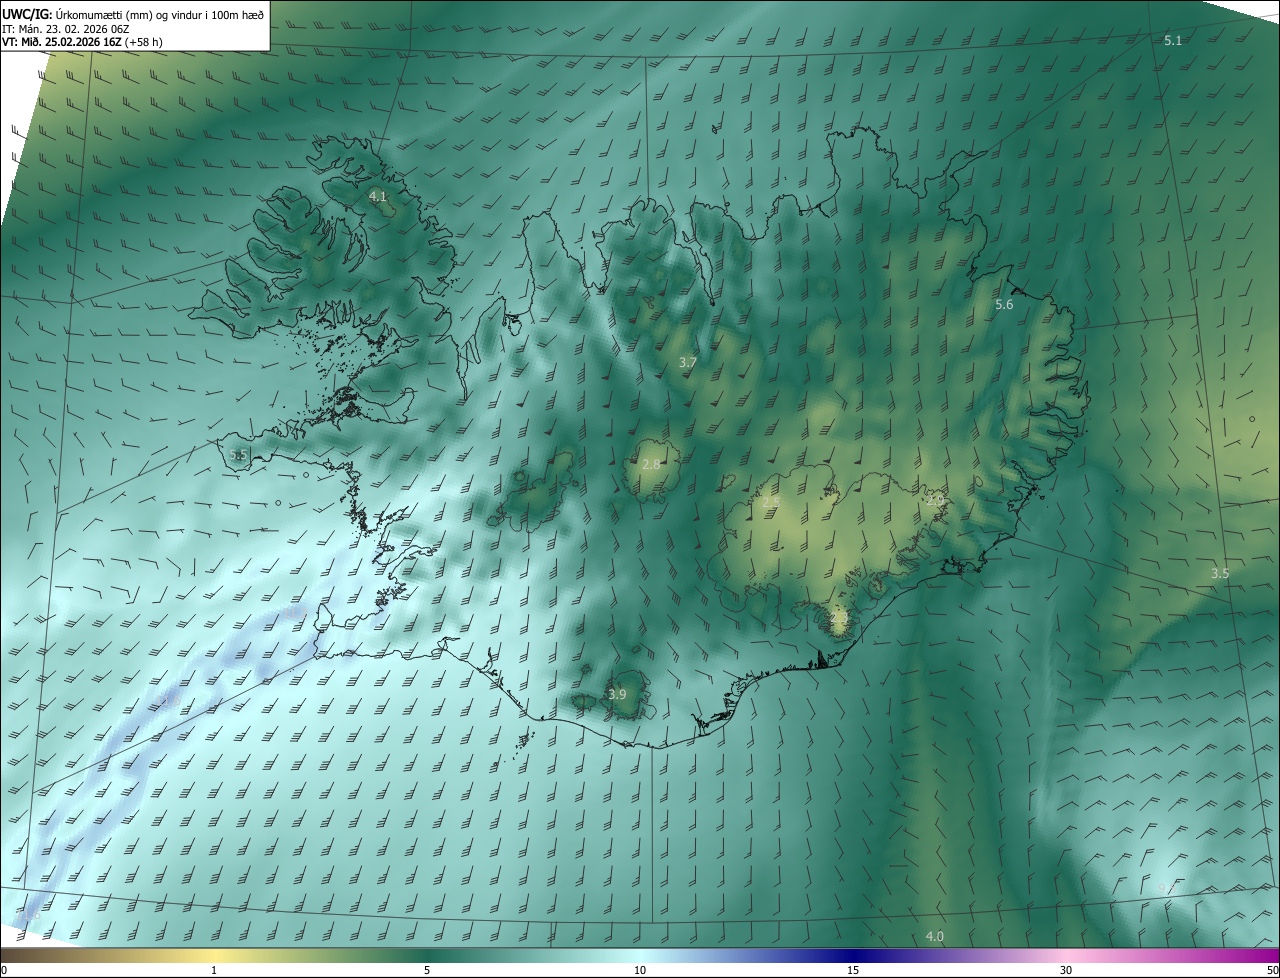Click the 3.5 value offshore to the east

tap(1220, 574)
